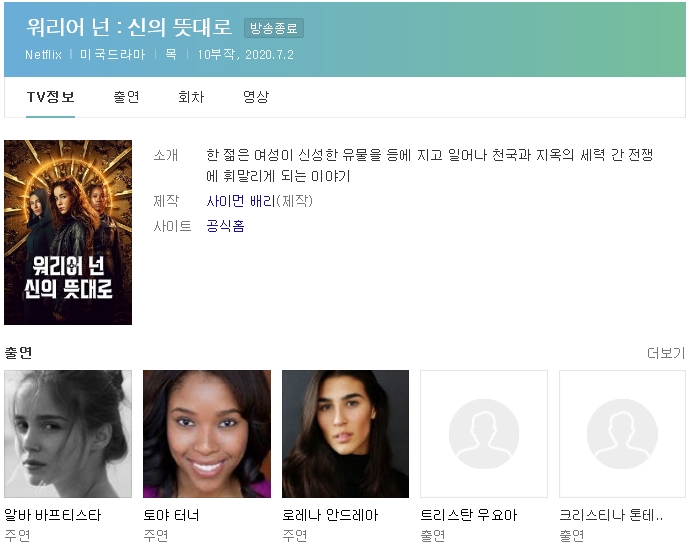The width and height of the screenshot is (691, 551).
Task: Open the Warrior Nun poster image
Action: coord(68,232)
